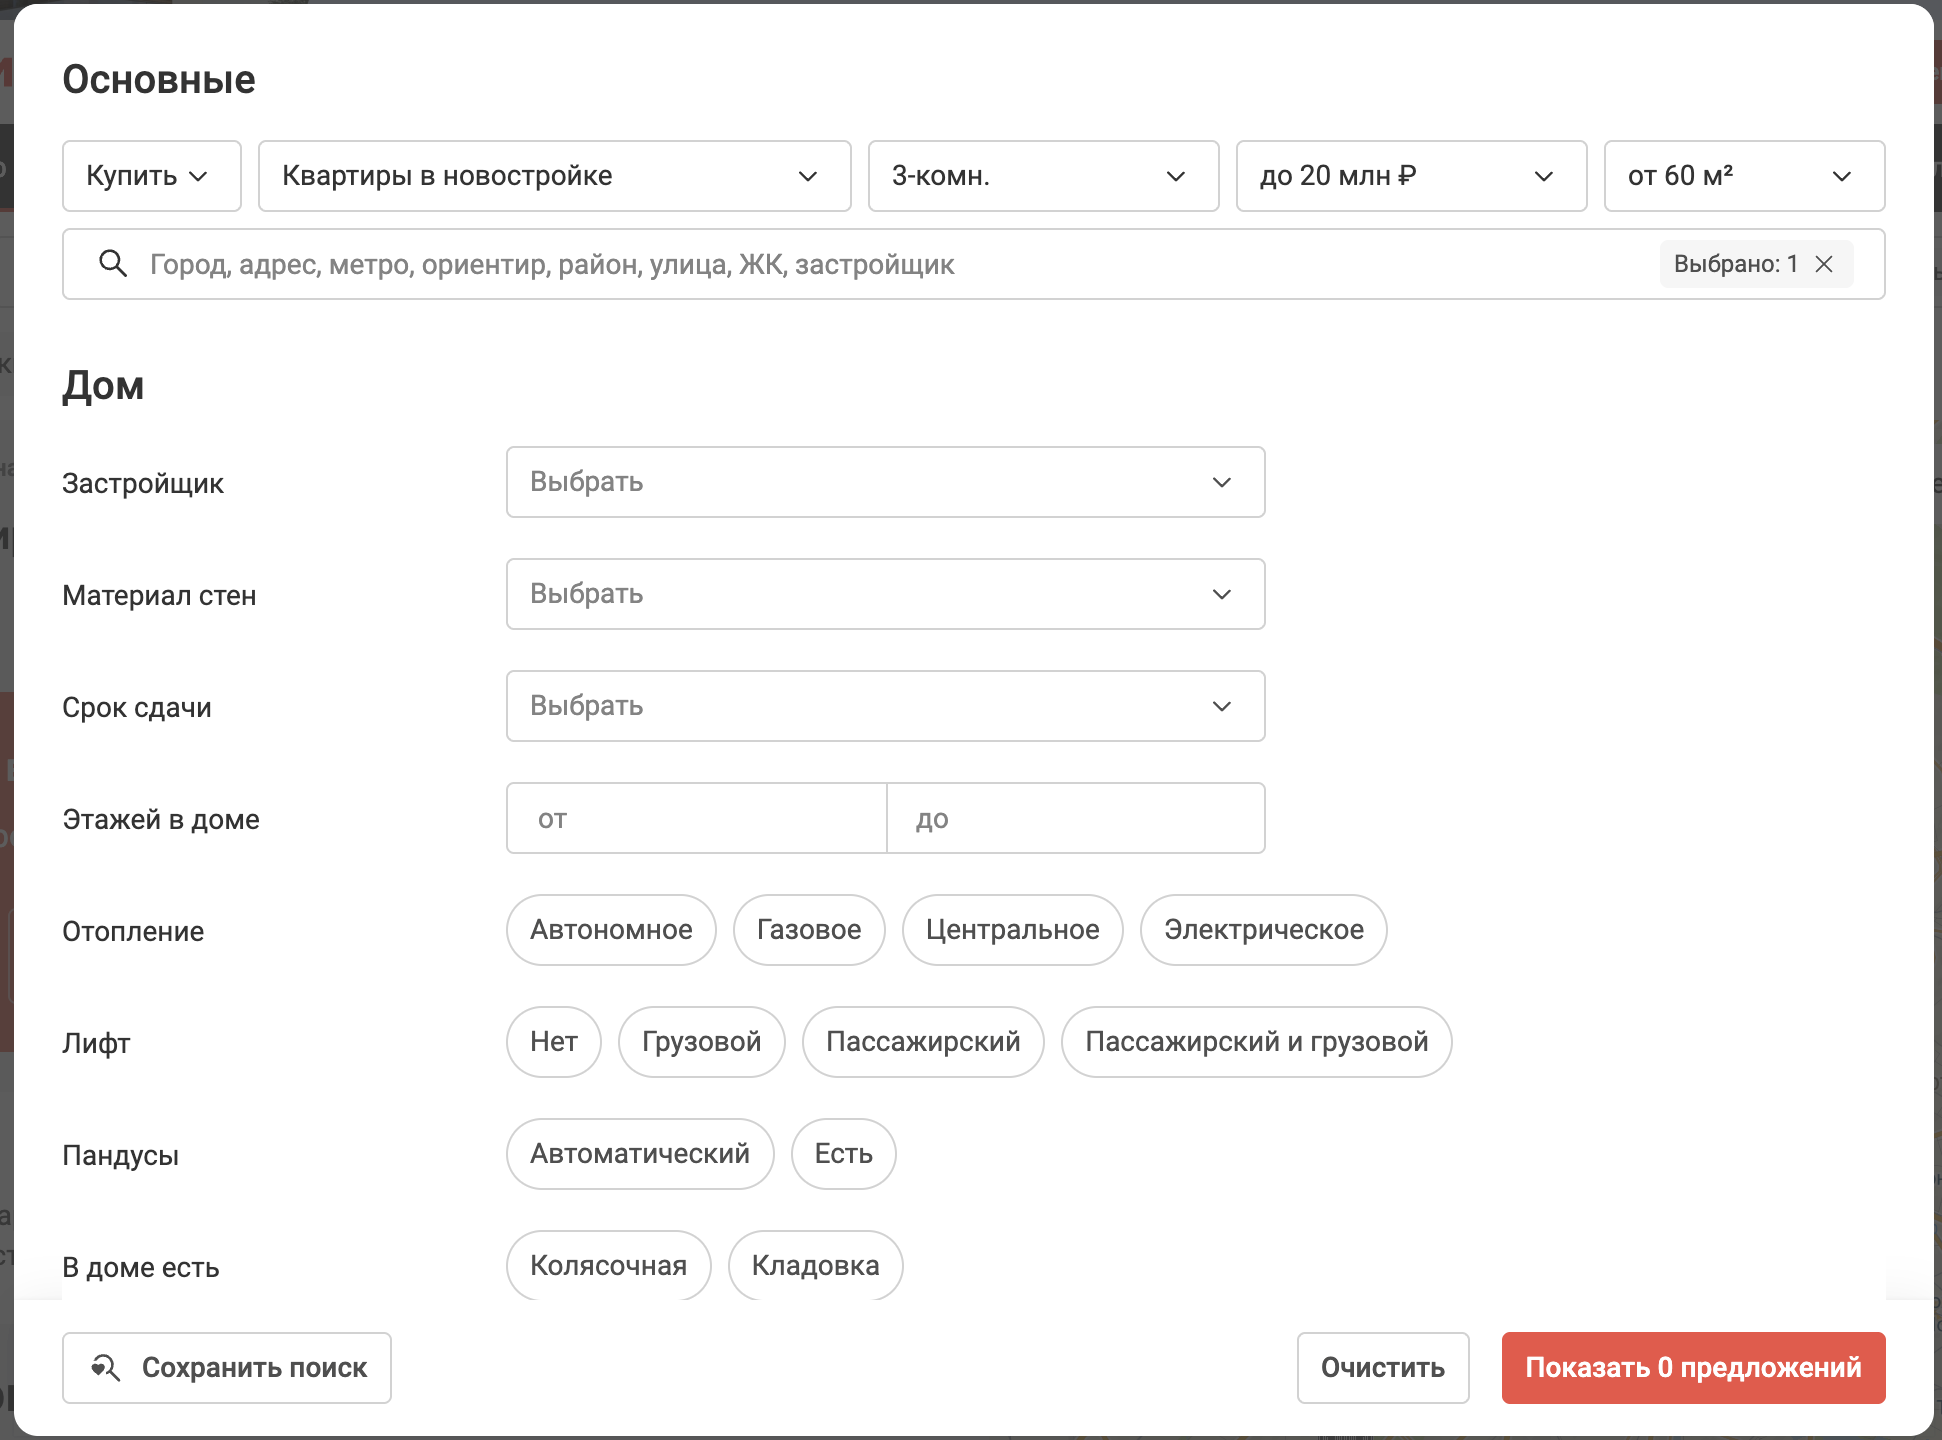Open the '3-комн.' rooms dropdown
Screen dimensions: 1942x1440
(1043, 176)
